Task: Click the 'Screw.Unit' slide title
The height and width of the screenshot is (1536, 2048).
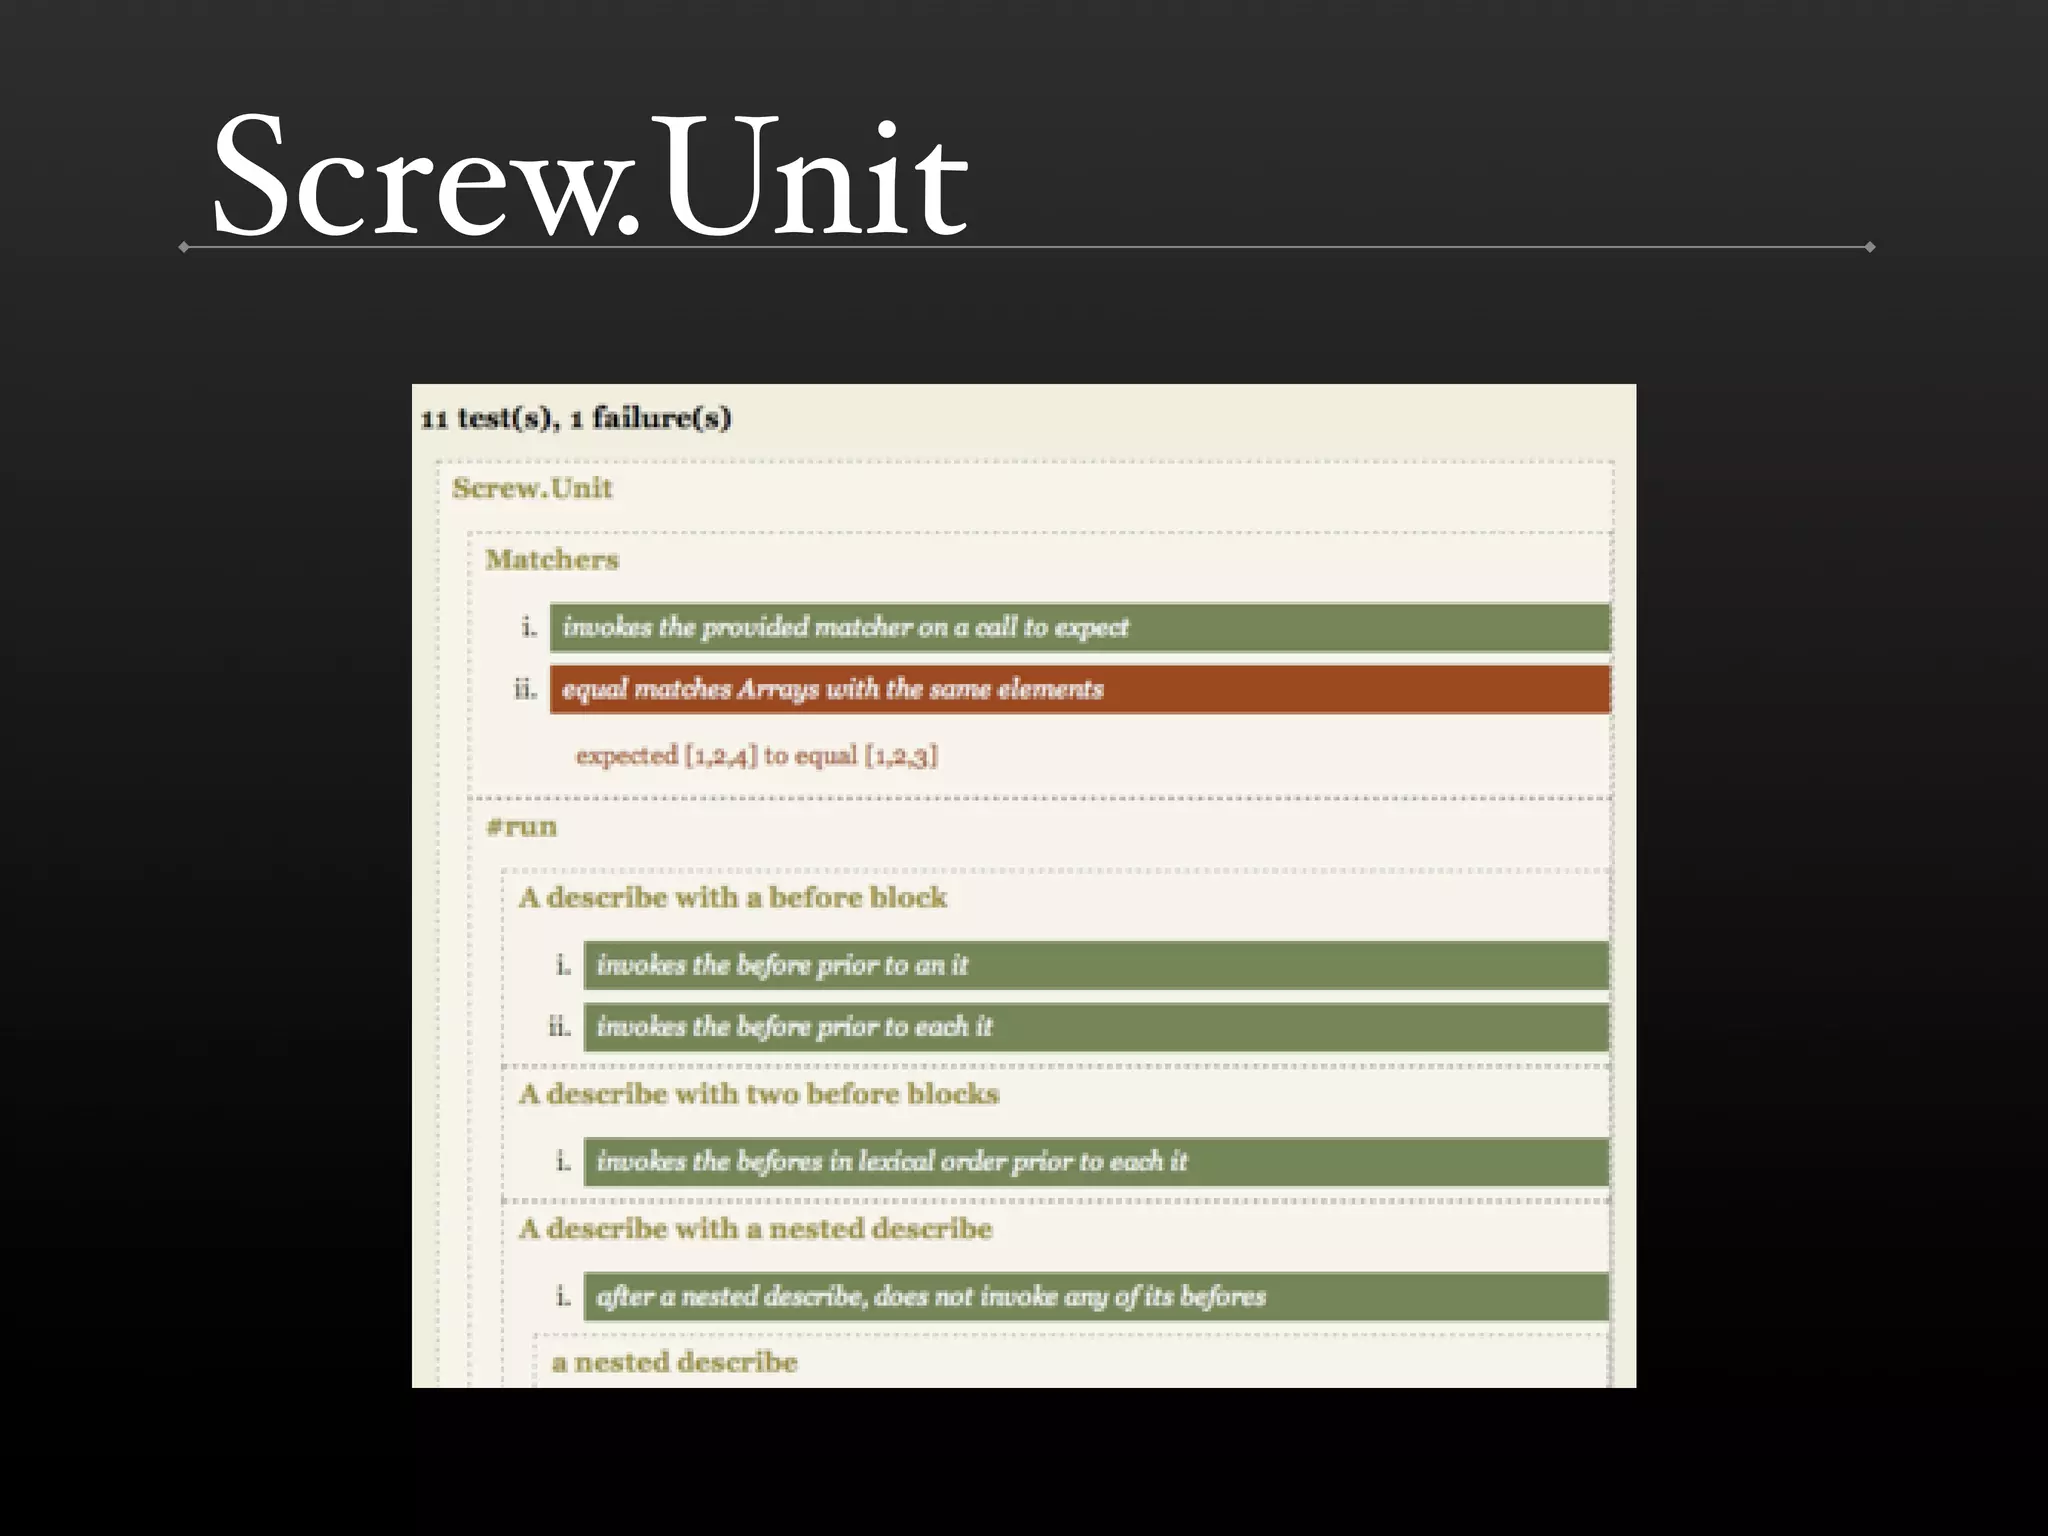Action: coord(590,175)
